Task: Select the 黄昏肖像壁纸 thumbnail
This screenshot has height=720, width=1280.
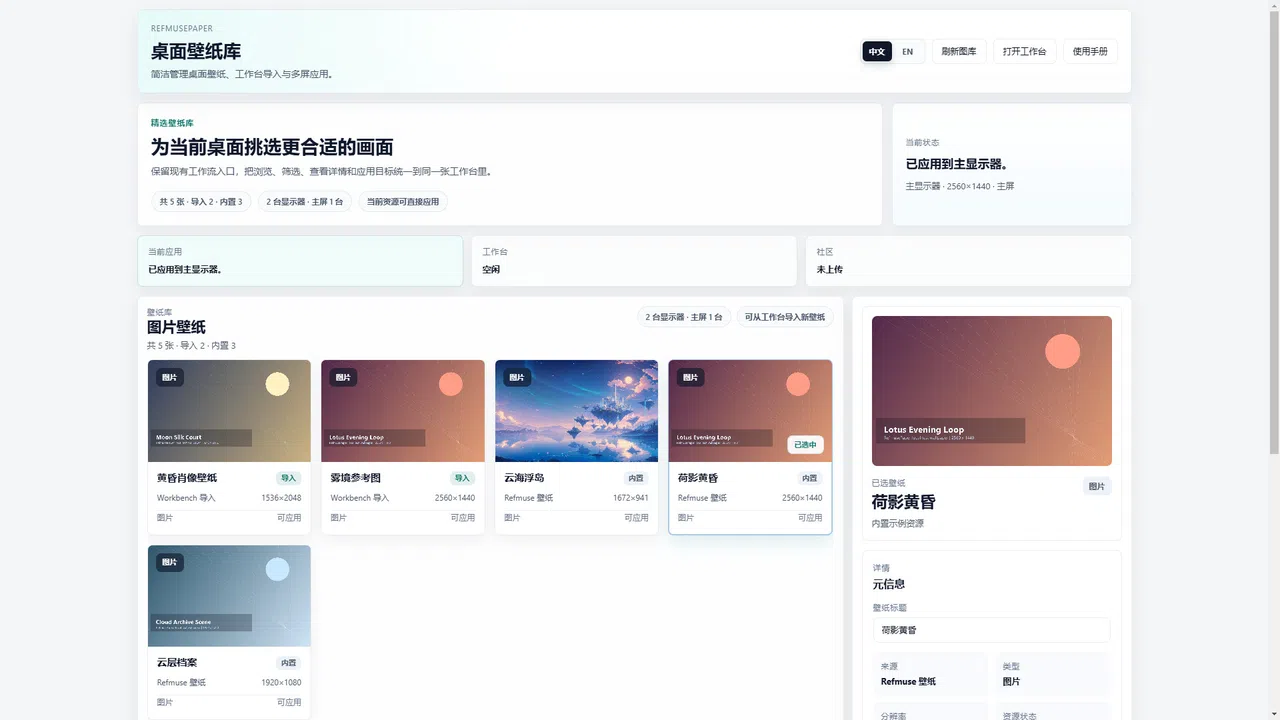Action: (229, 411)
